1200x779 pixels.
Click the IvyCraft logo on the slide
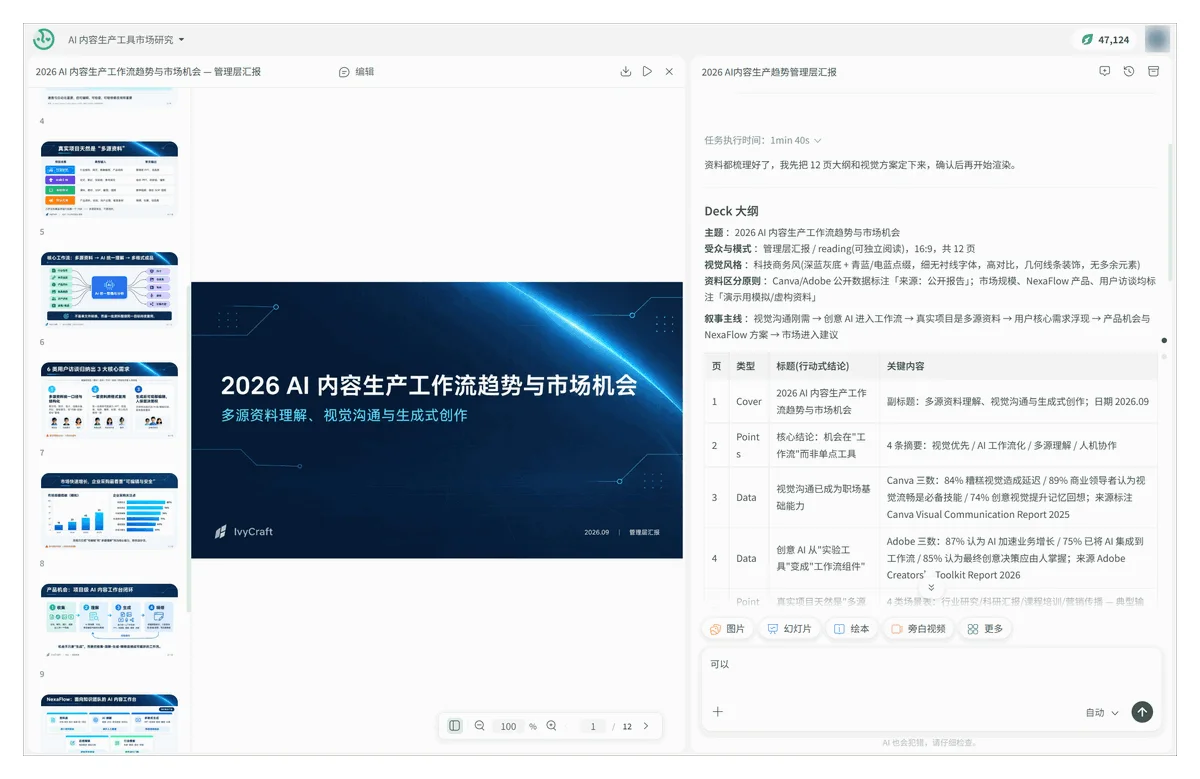tap(244, 532)
